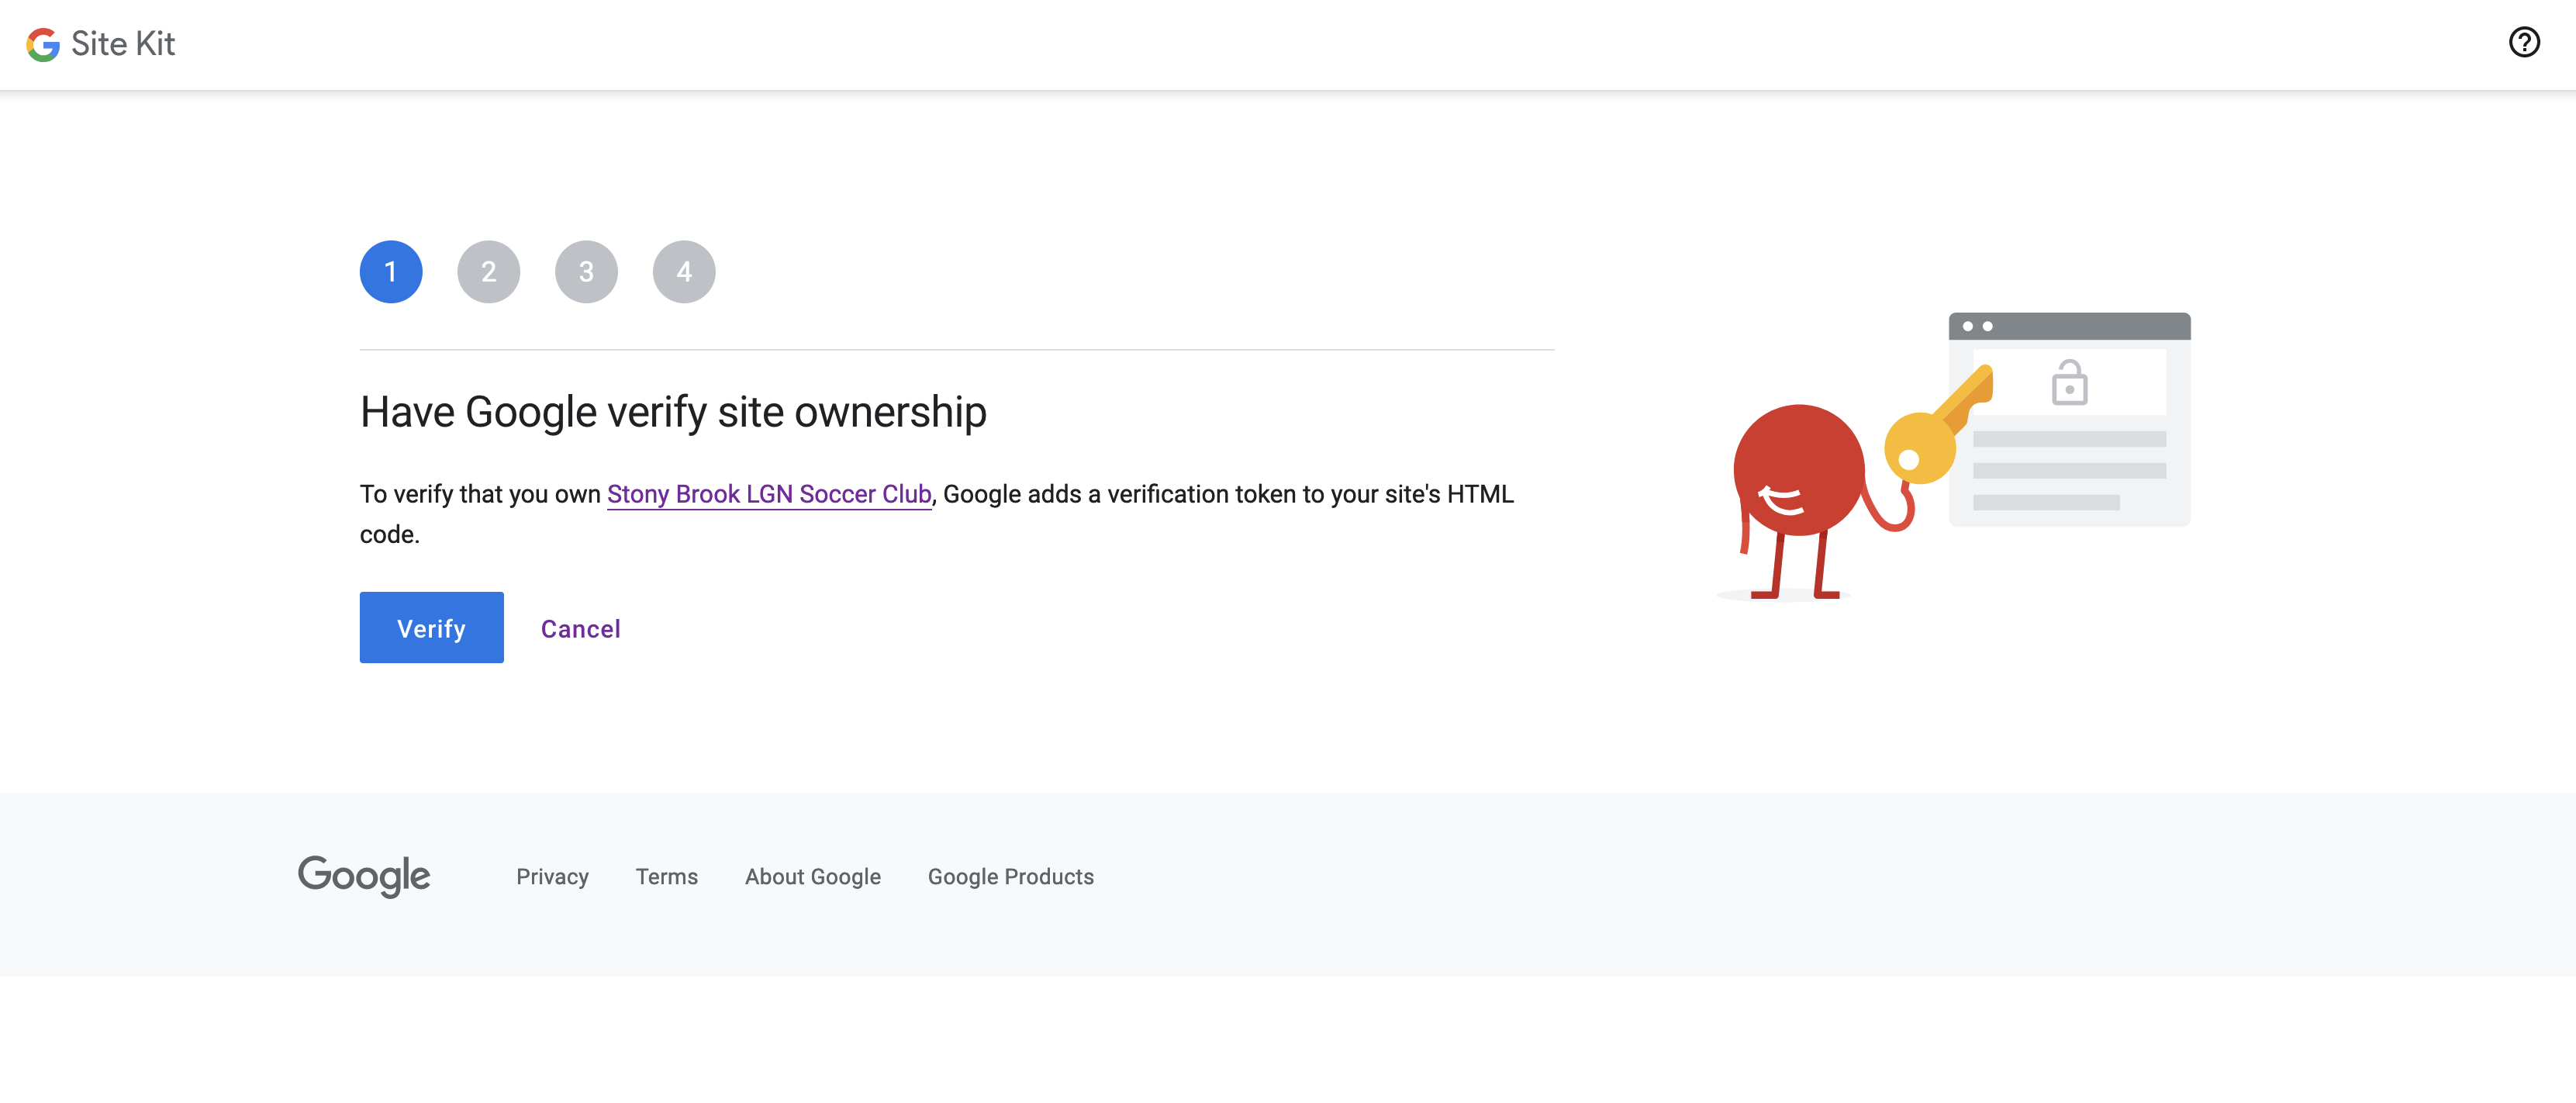Open the help question-mark icon

pyautogui.click(x=2524, y=43)
